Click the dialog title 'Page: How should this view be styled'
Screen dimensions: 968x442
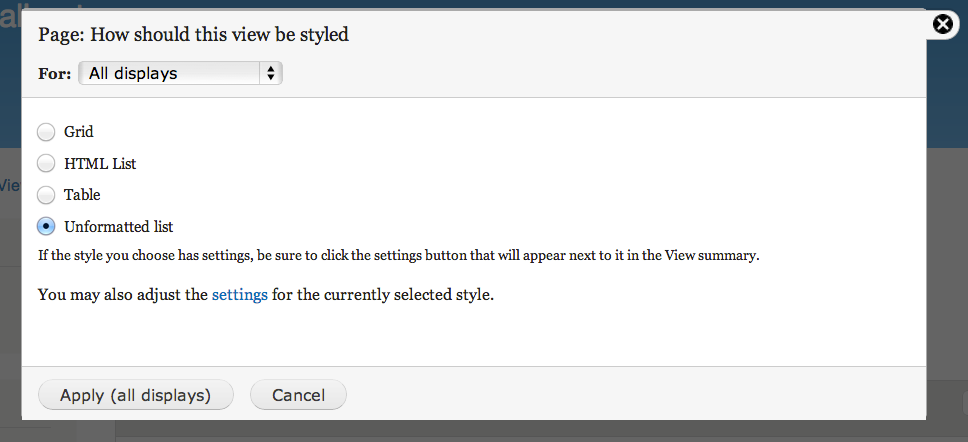pyautogui.click(x=193, y=34)
